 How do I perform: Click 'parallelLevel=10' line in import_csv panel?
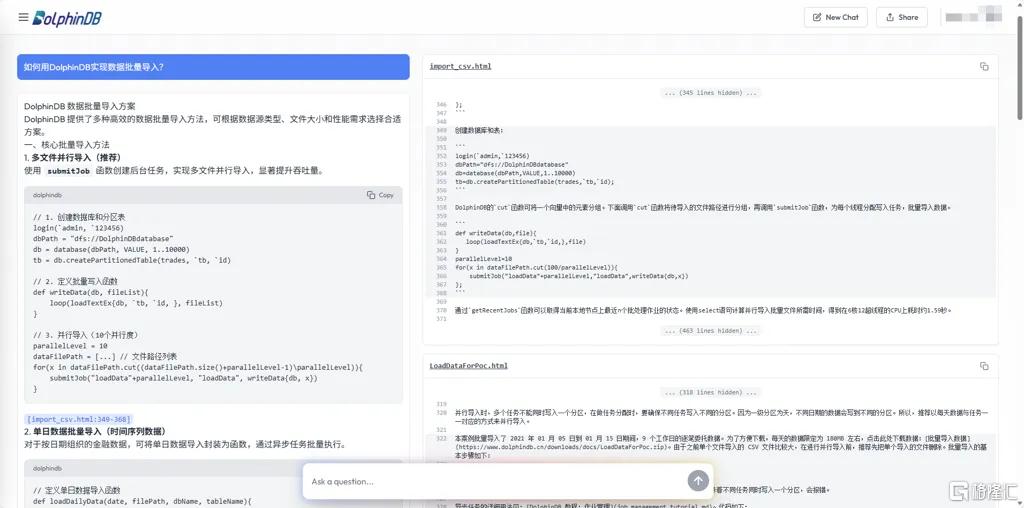pyautogui.click(x=483, y=259)
